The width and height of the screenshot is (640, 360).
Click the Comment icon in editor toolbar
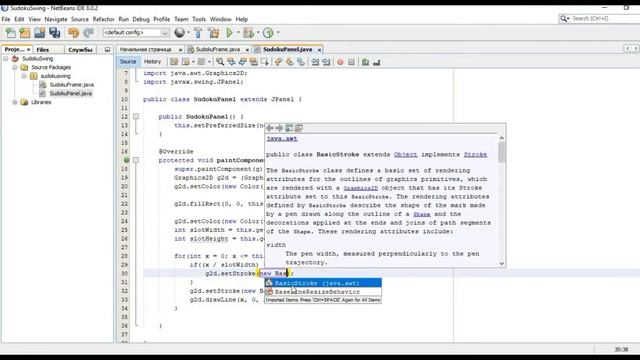365,62
